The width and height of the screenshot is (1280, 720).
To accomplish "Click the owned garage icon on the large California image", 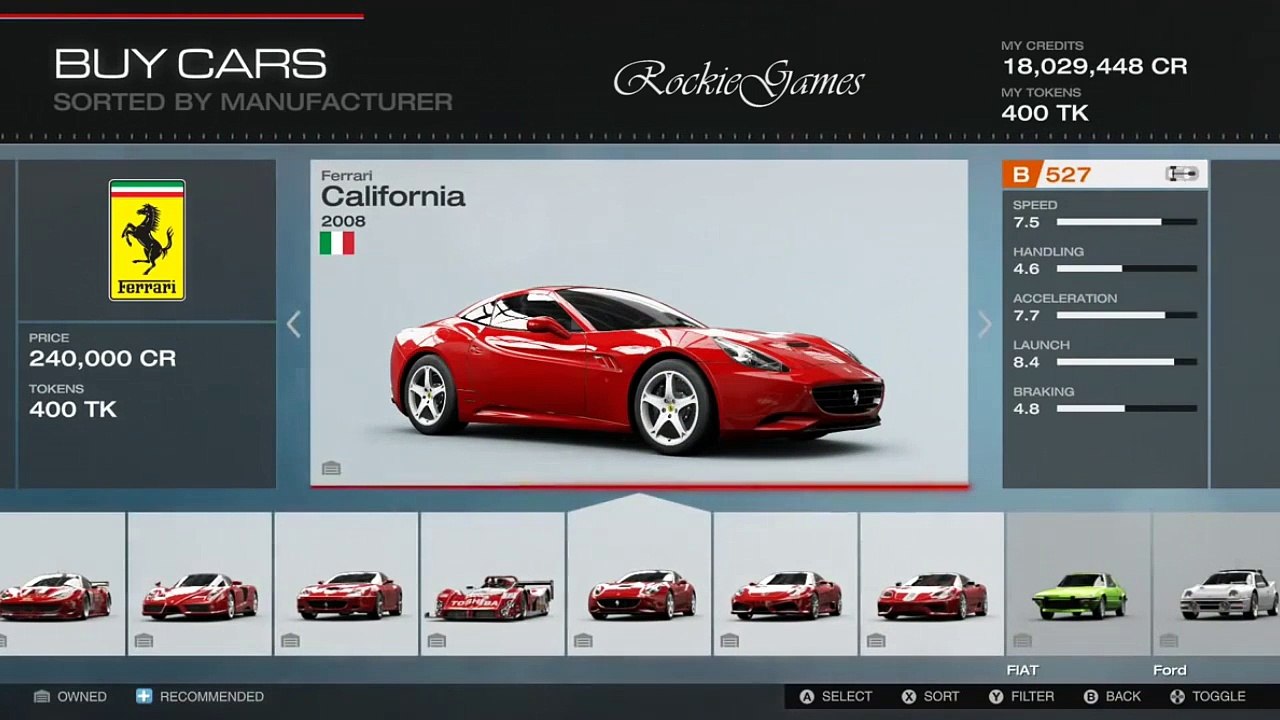I will tap(331, 468).
